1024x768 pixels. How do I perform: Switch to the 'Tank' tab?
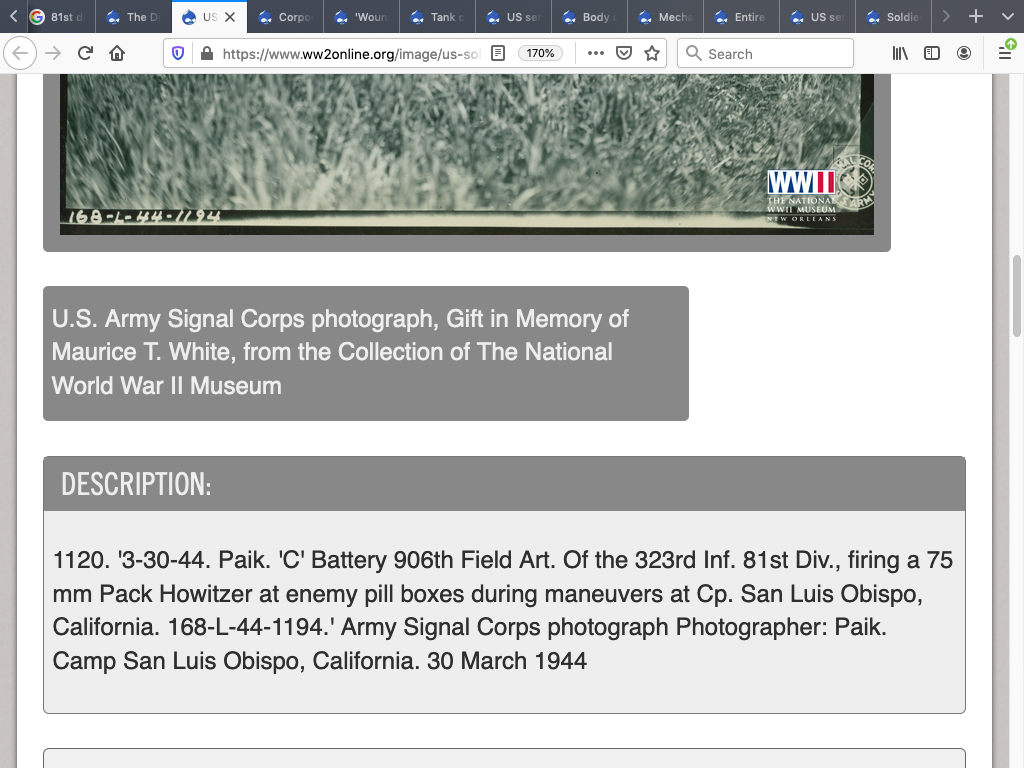436,17
